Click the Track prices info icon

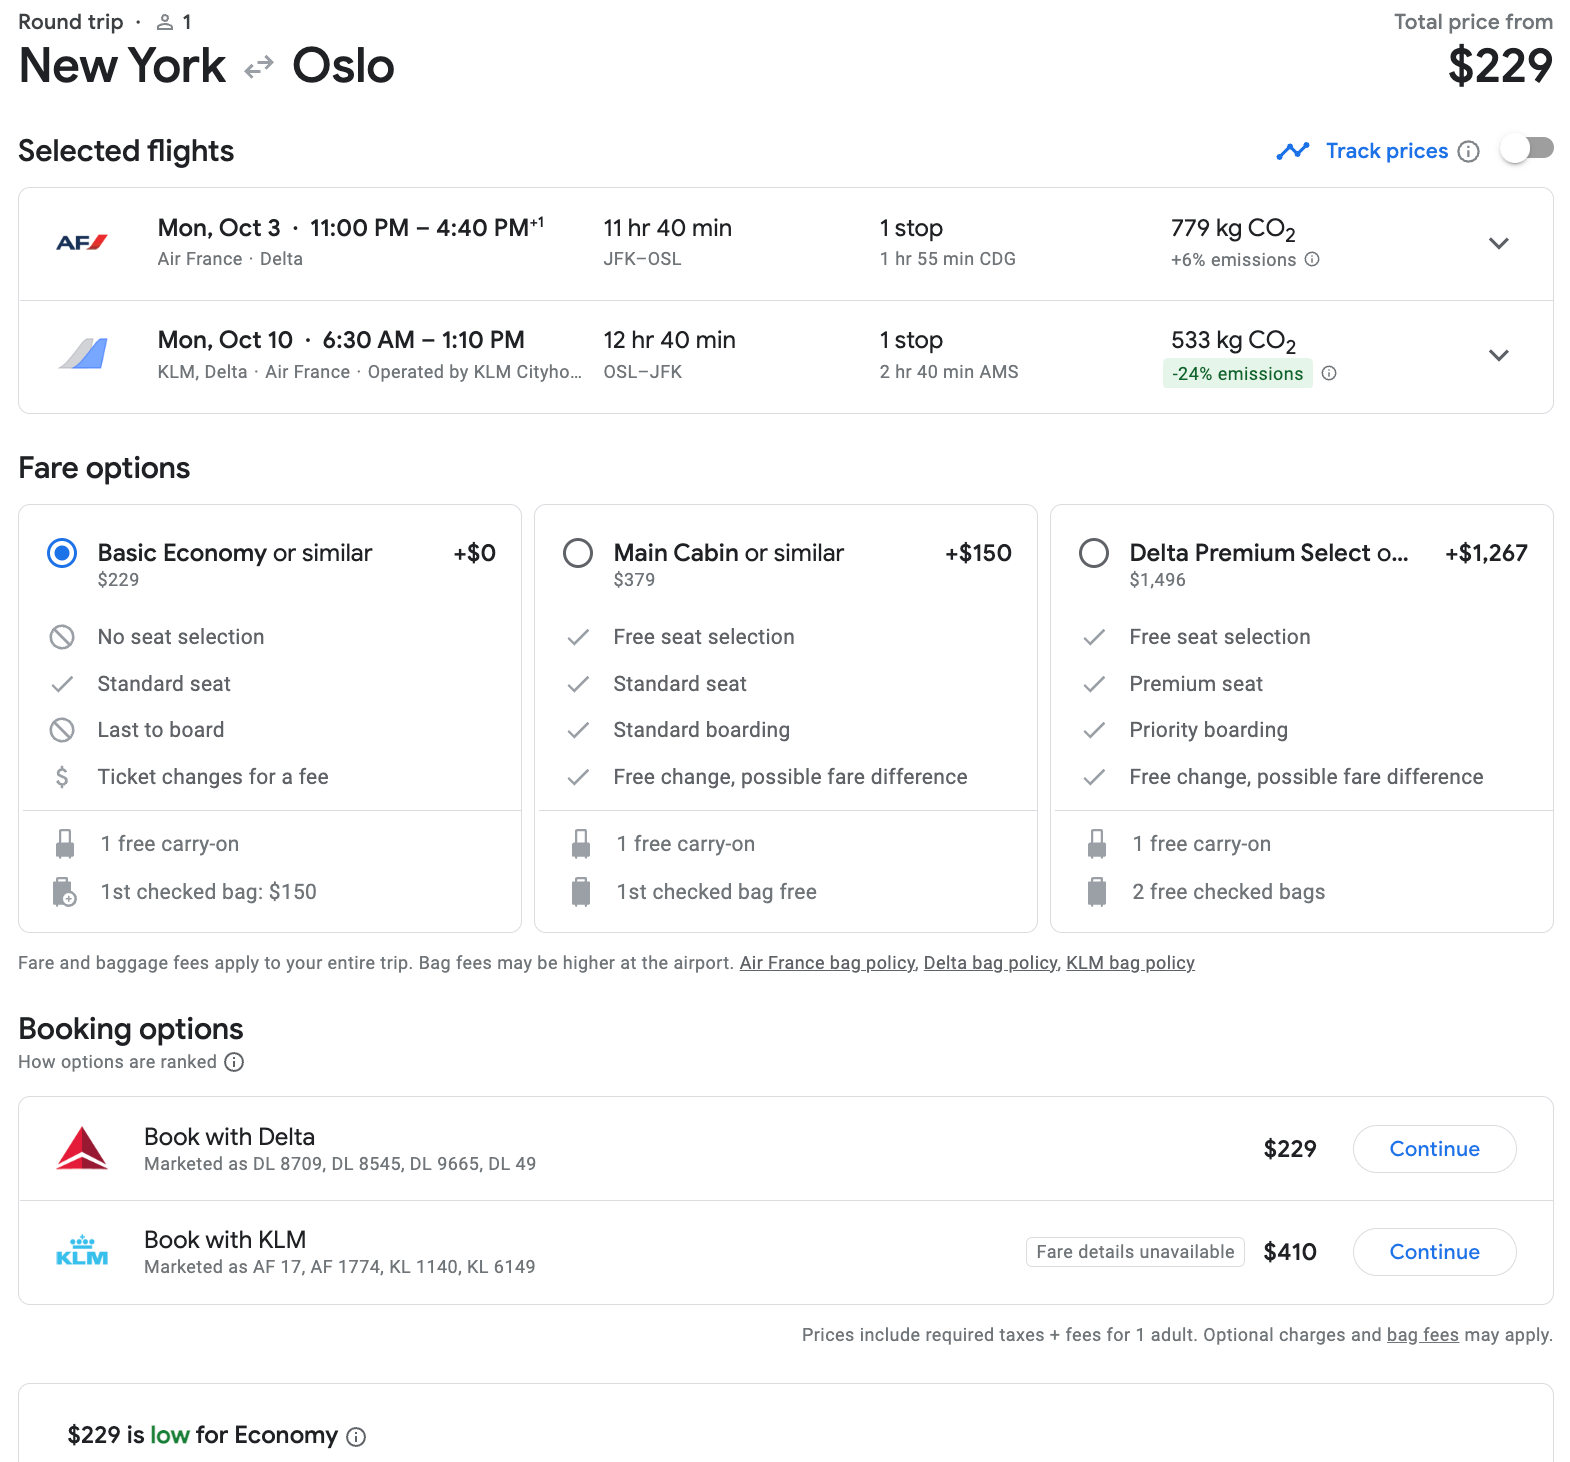click(x=1468, y=151)
